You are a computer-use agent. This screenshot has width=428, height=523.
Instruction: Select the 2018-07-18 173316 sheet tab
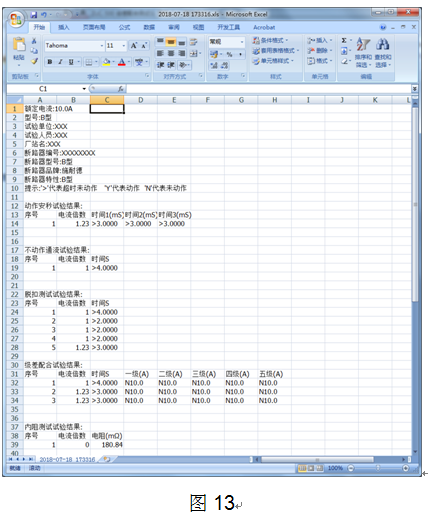click(x=67, y=460)
